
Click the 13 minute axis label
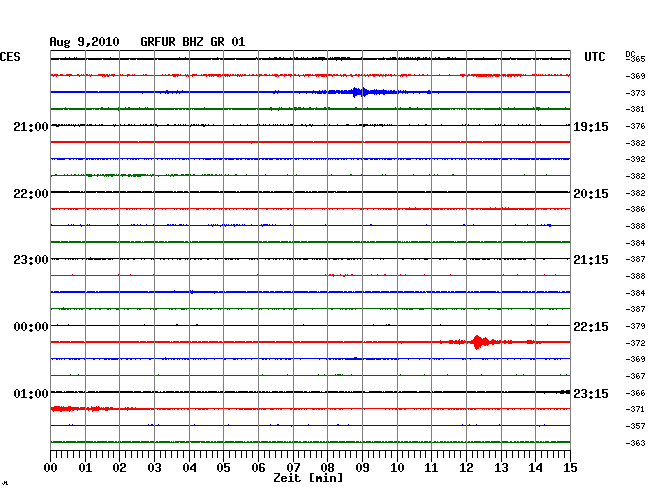(501, 467)
